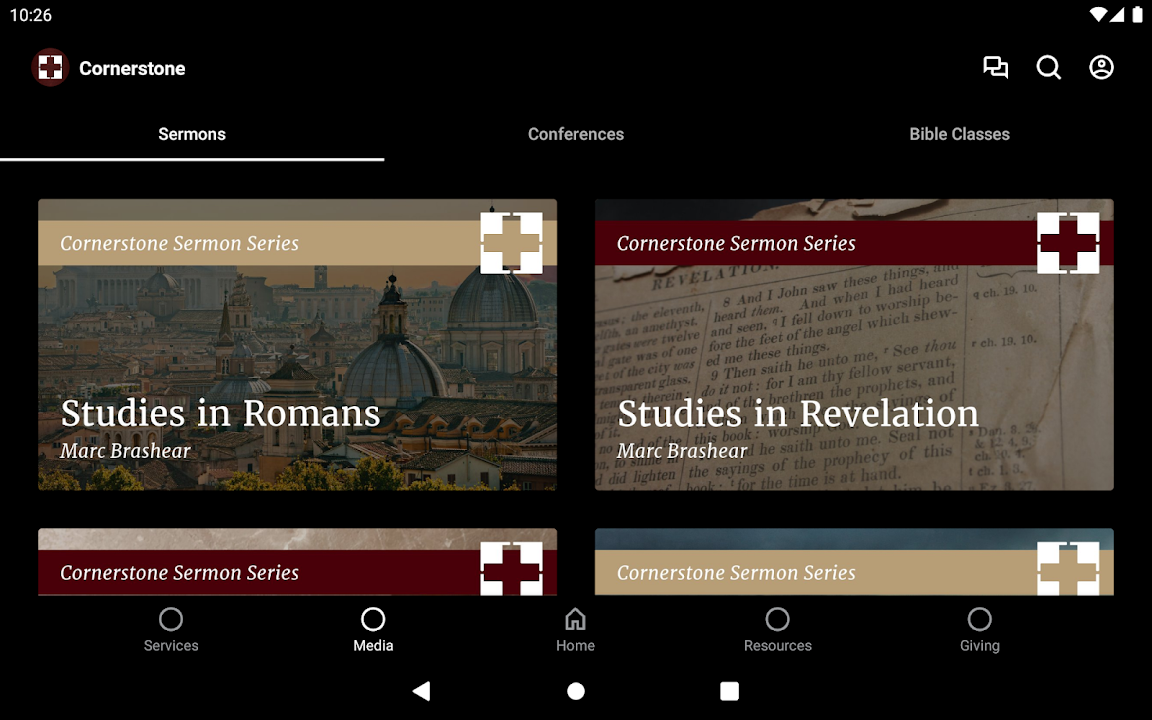The image size is (1152, 720).
Task: Open the bottom-left maroon sermon series card
Action: coord(297,563)
